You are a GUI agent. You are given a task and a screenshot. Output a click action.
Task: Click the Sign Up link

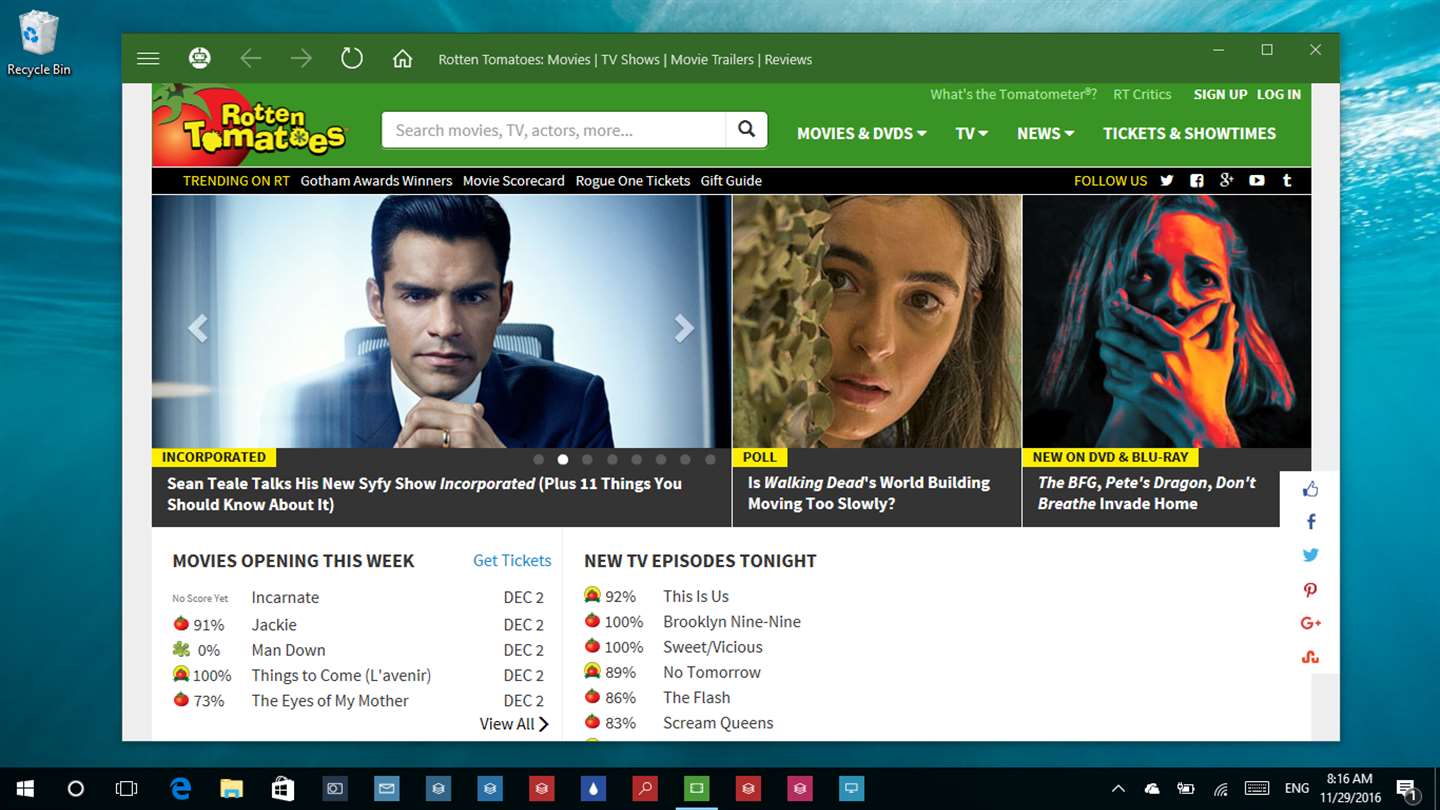pyautogui.click(x=1220, y=94)
